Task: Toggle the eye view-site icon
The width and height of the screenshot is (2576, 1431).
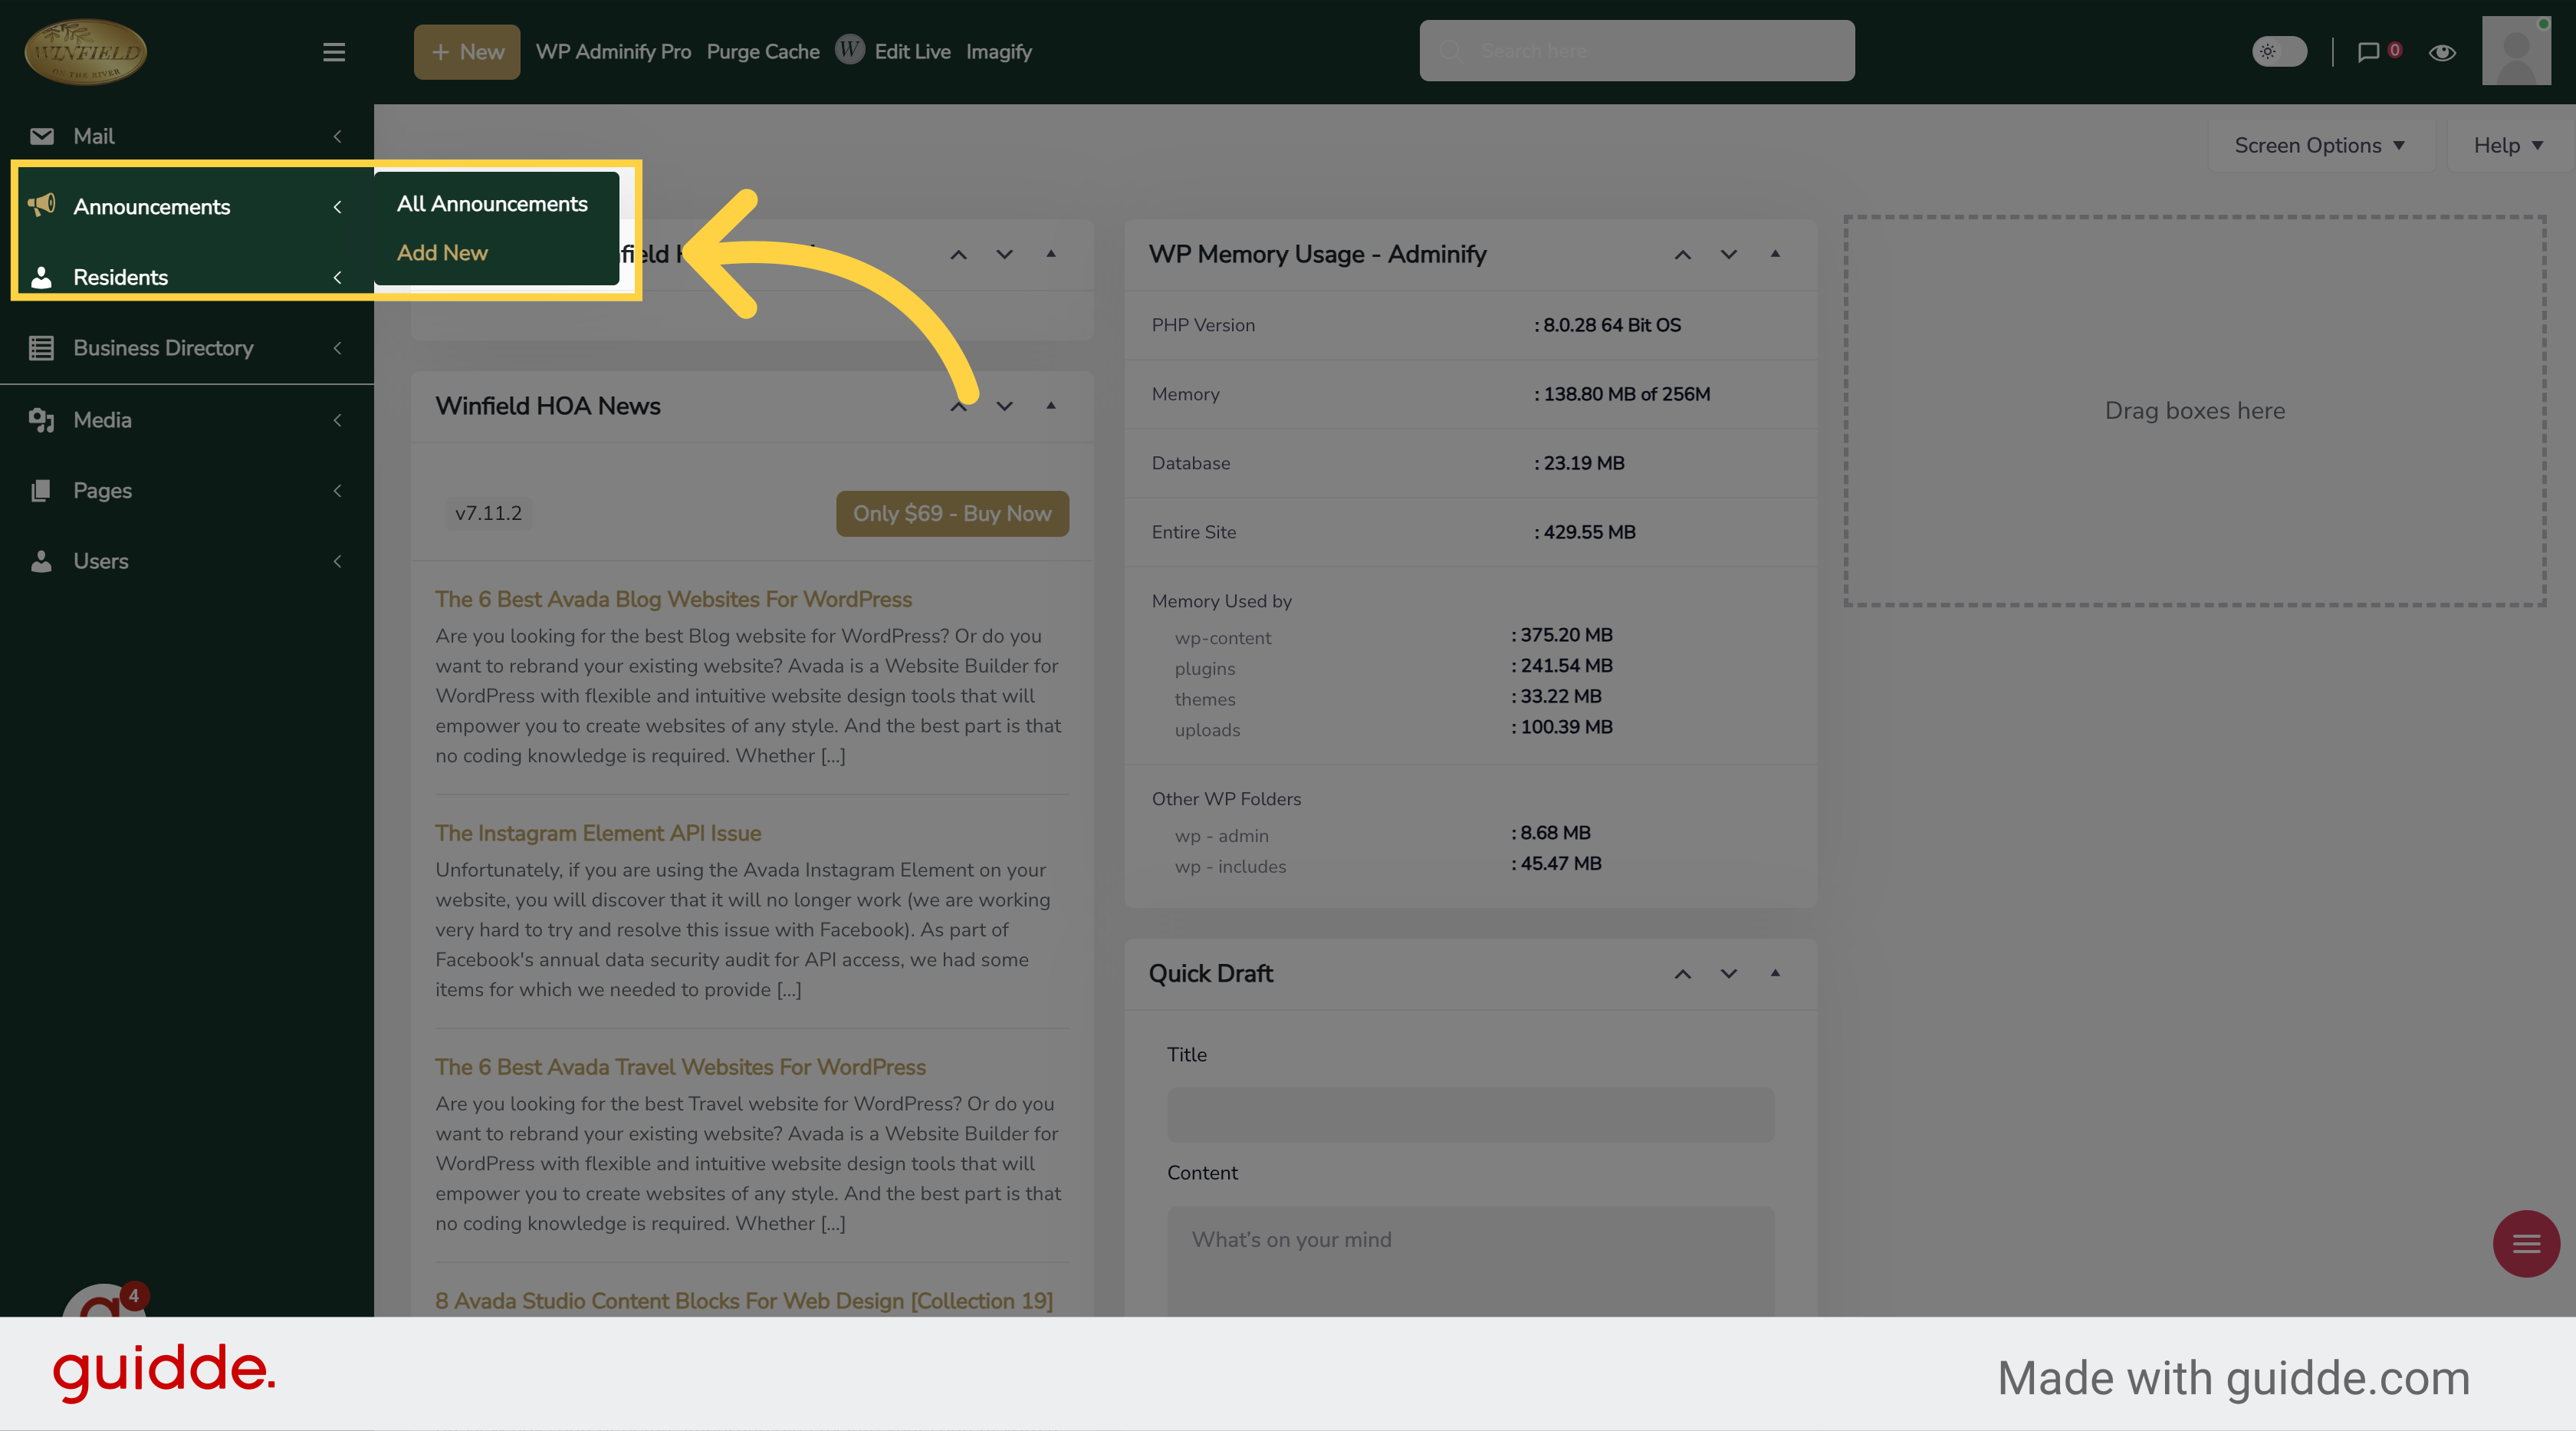Action: [2442, 52]
